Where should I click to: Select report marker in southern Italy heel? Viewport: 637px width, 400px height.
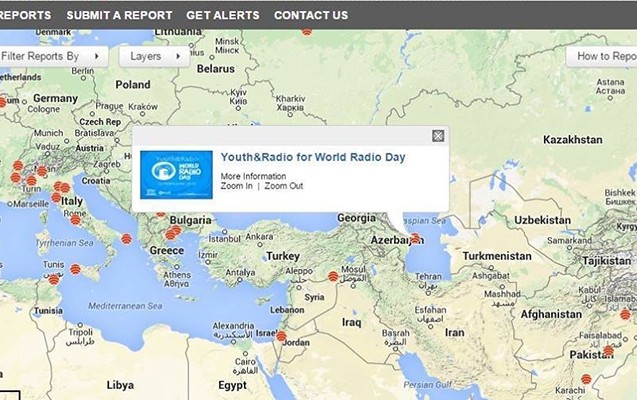coord(126,239)
